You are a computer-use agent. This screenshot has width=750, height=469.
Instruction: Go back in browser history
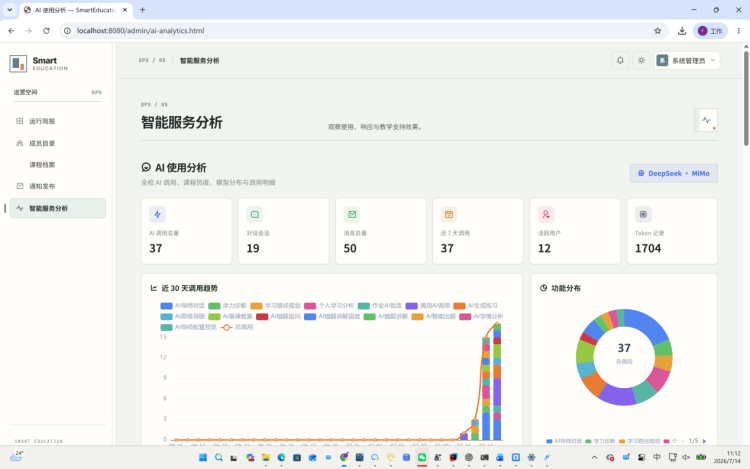coord(11,31)
